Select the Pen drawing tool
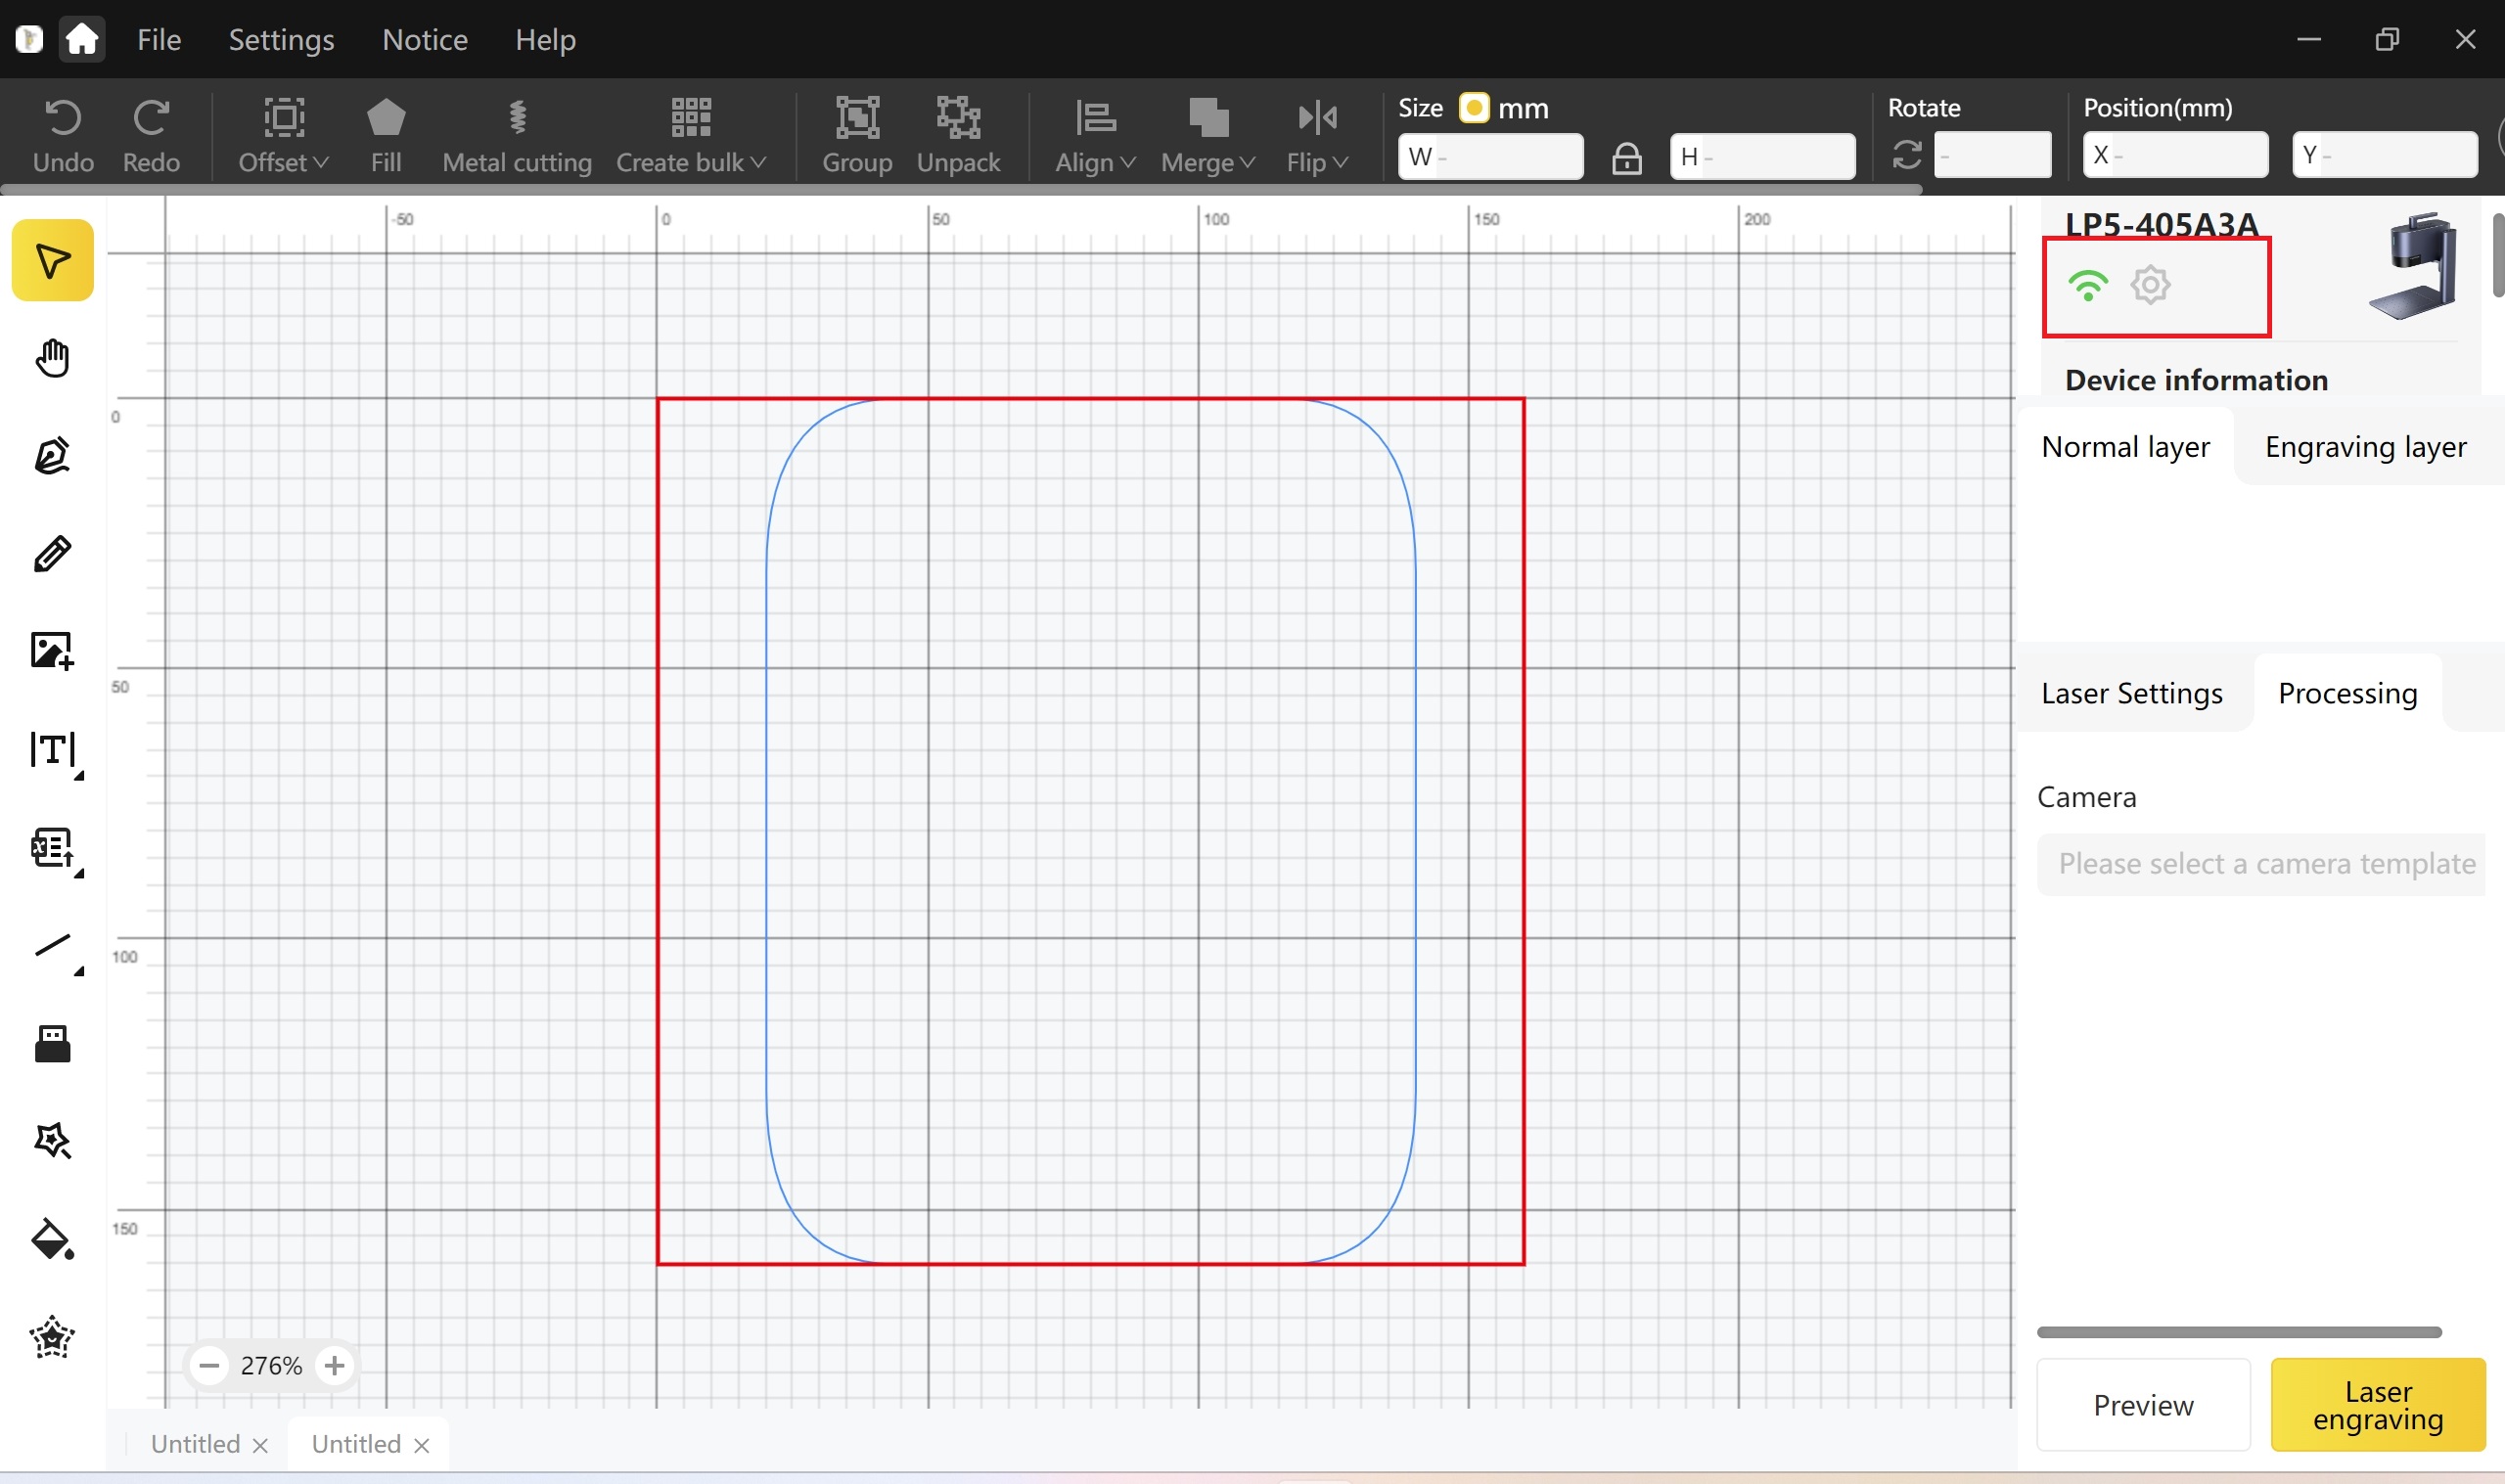 tap(52, 456)
